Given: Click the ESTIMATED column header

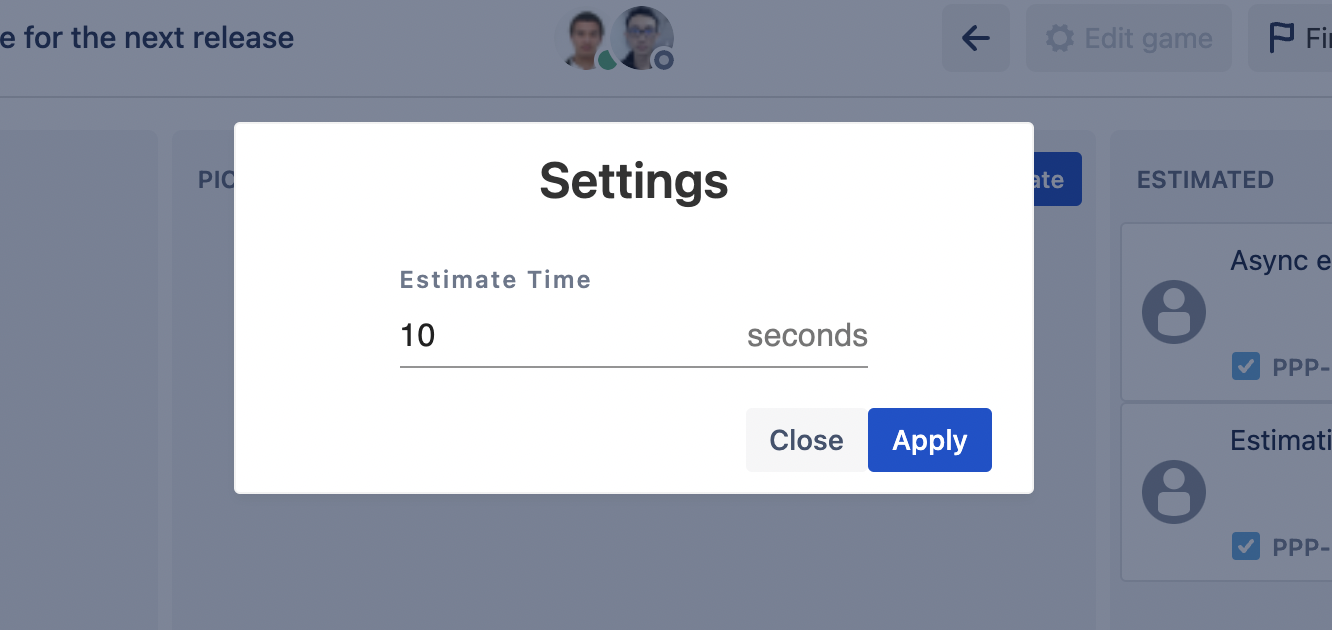Looking at the screenshot, I should click(x=1205, y=180).
